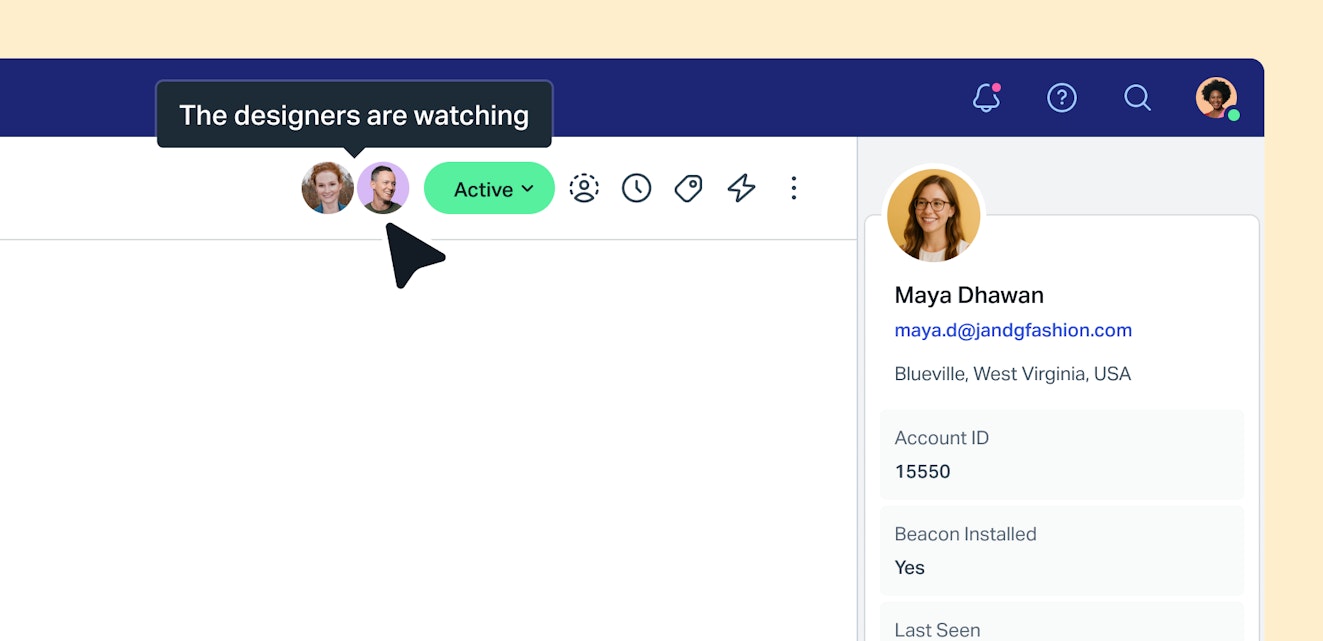Click the assign conversation person icon
The height and width of the screenshot is (641, 1323).
click(x=584, y=188)
